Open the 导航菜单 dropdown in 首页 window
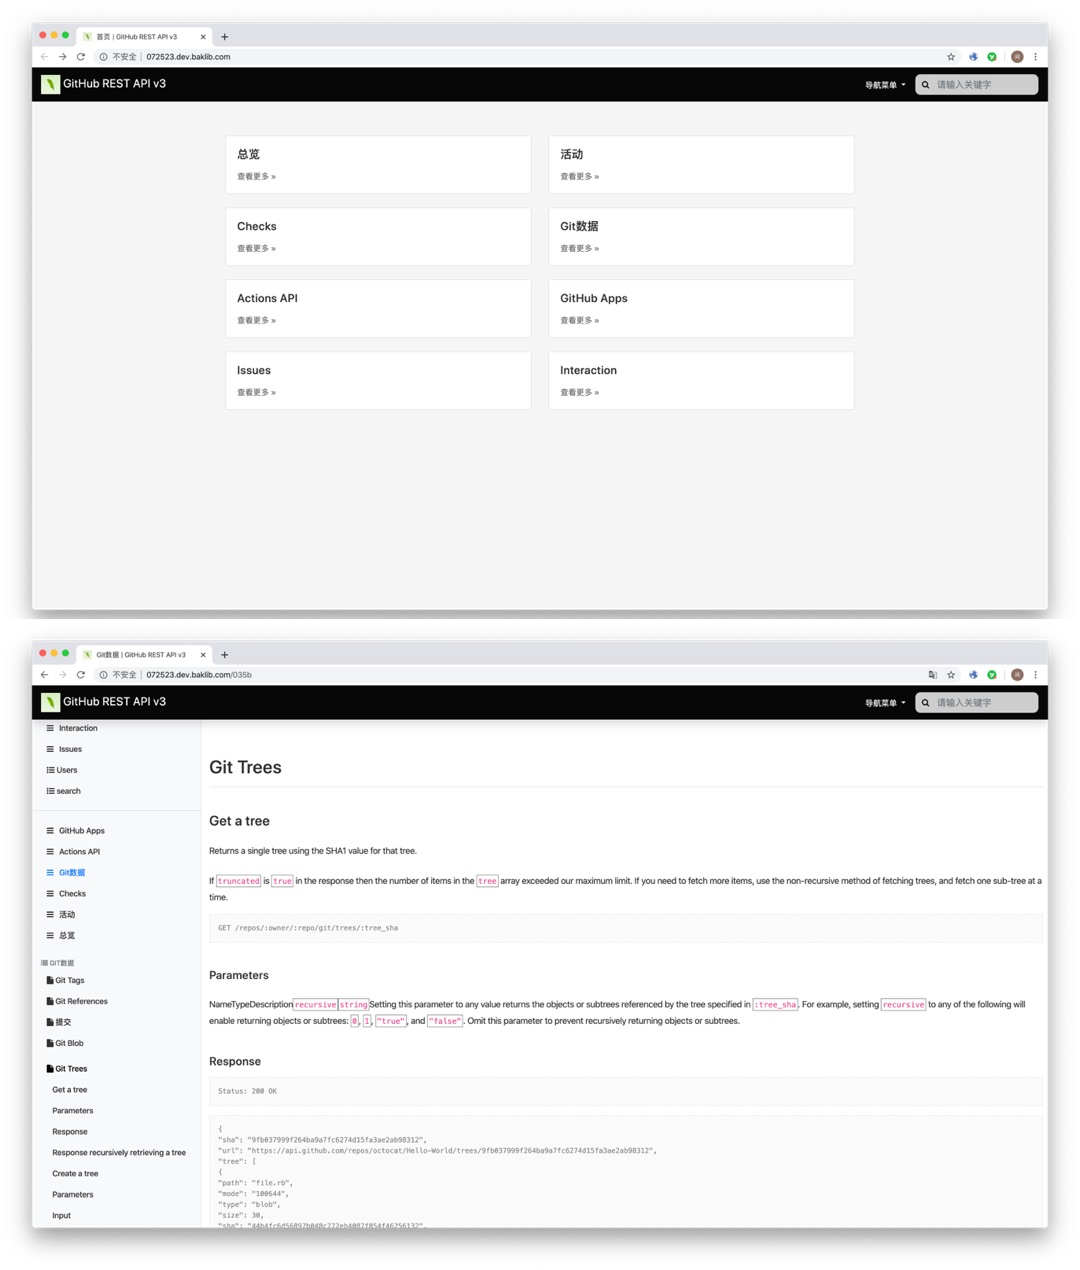This screenshot has height=1270, width=1080. (885, 85)
